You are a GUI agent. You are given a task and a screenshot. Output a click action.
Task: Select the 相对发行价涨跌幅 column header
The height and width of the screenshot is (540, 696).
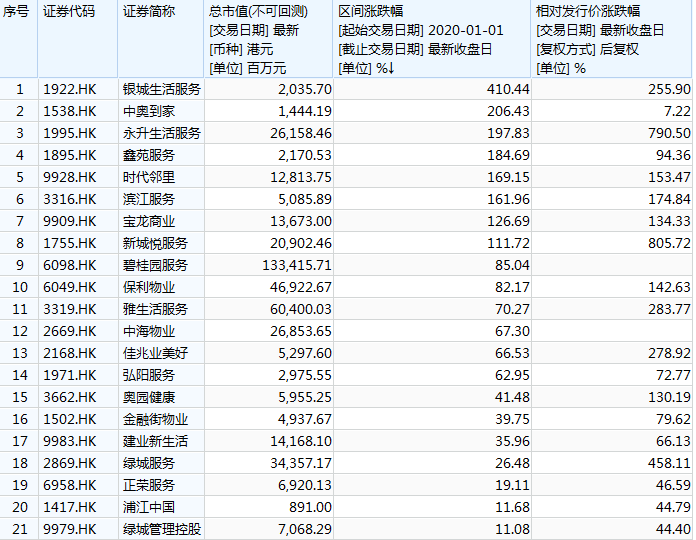(x=611, y=39)
